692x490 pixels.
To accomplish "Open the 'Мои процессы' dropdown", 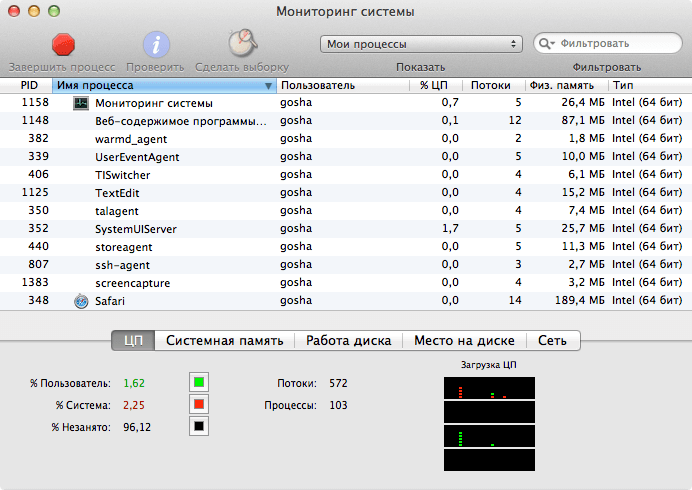I will coord(421,44).
